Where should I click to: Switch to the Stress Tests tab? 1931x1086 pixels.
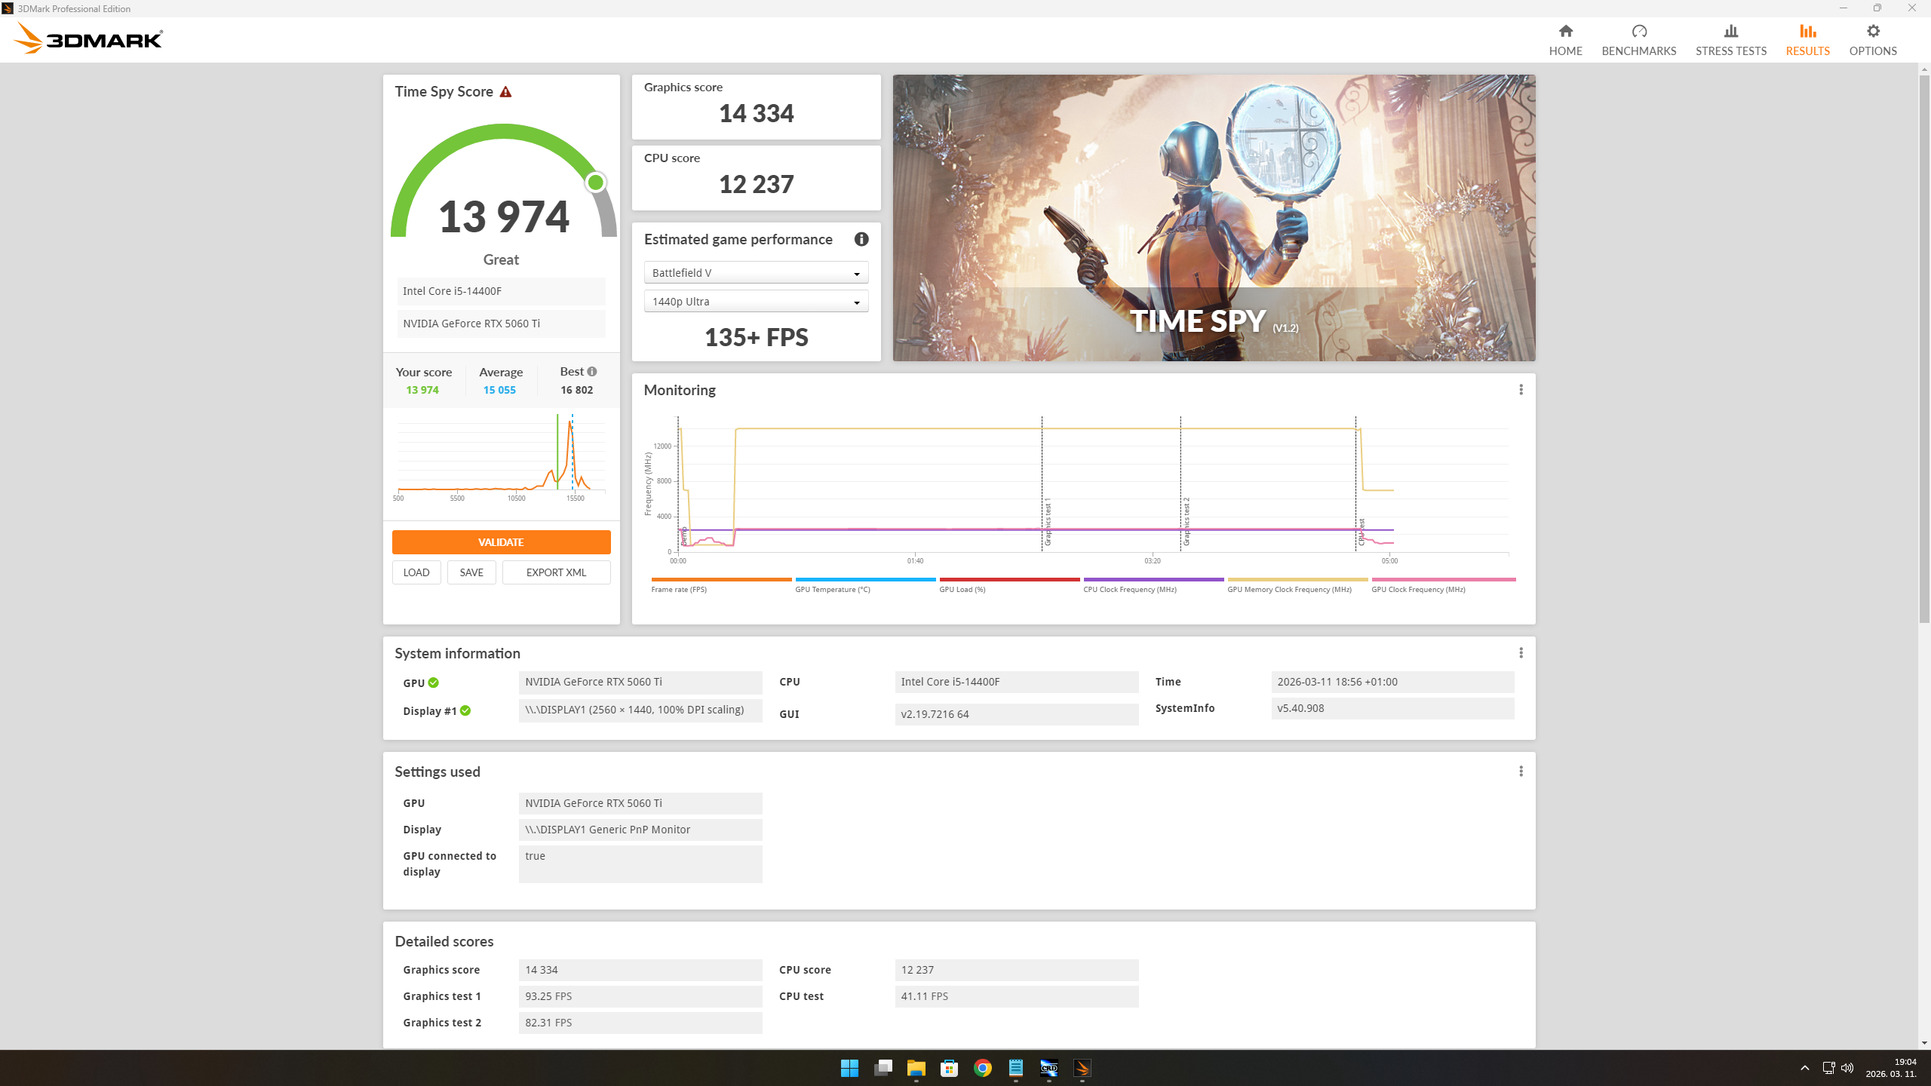1730,40
